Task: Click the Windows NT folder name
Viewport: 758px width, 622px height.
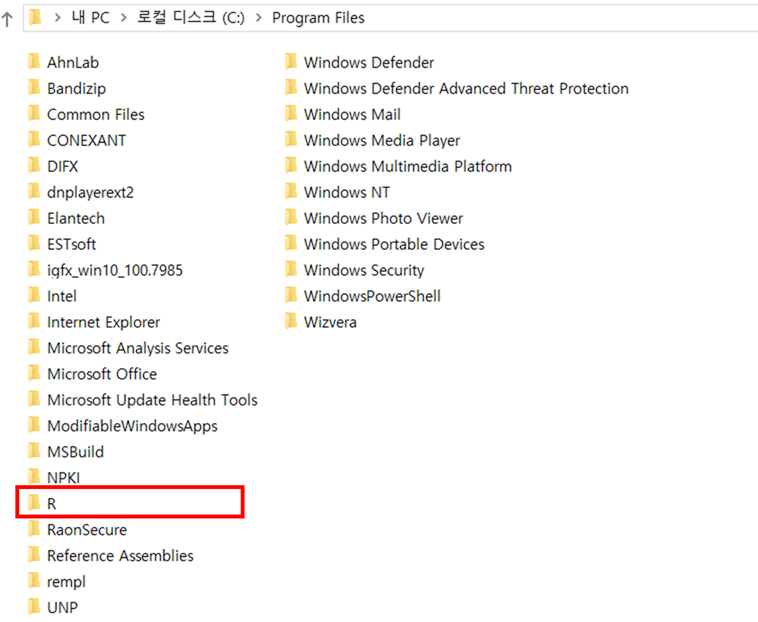Action: (347, 192)
